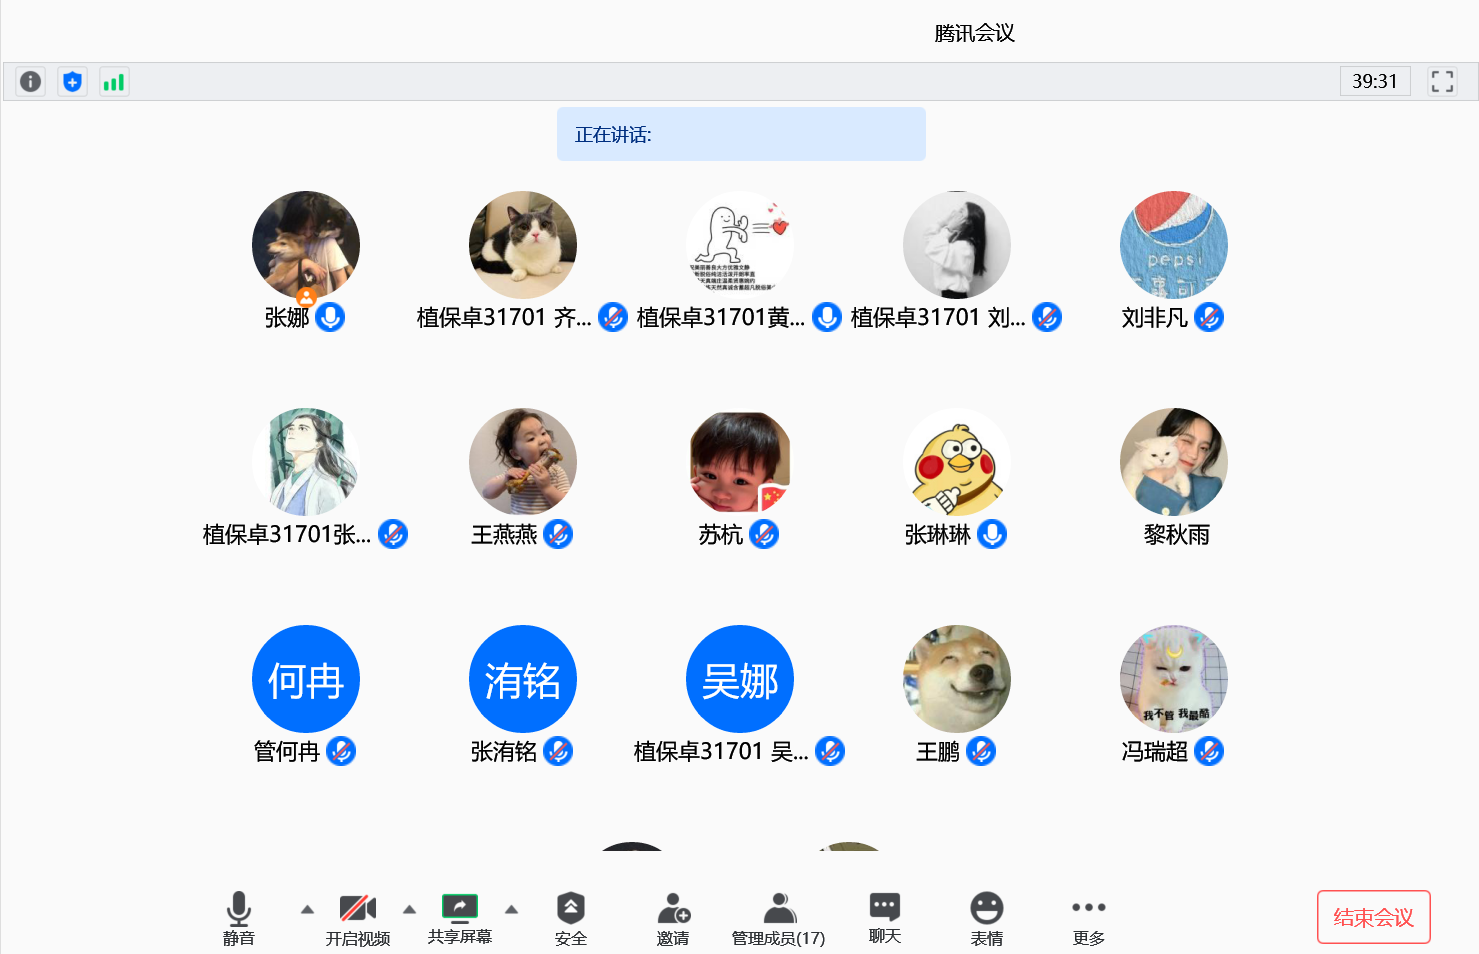Open the 安全 security menu
Viewport: 1479px width, 954px height.
[x=570, y=918]
